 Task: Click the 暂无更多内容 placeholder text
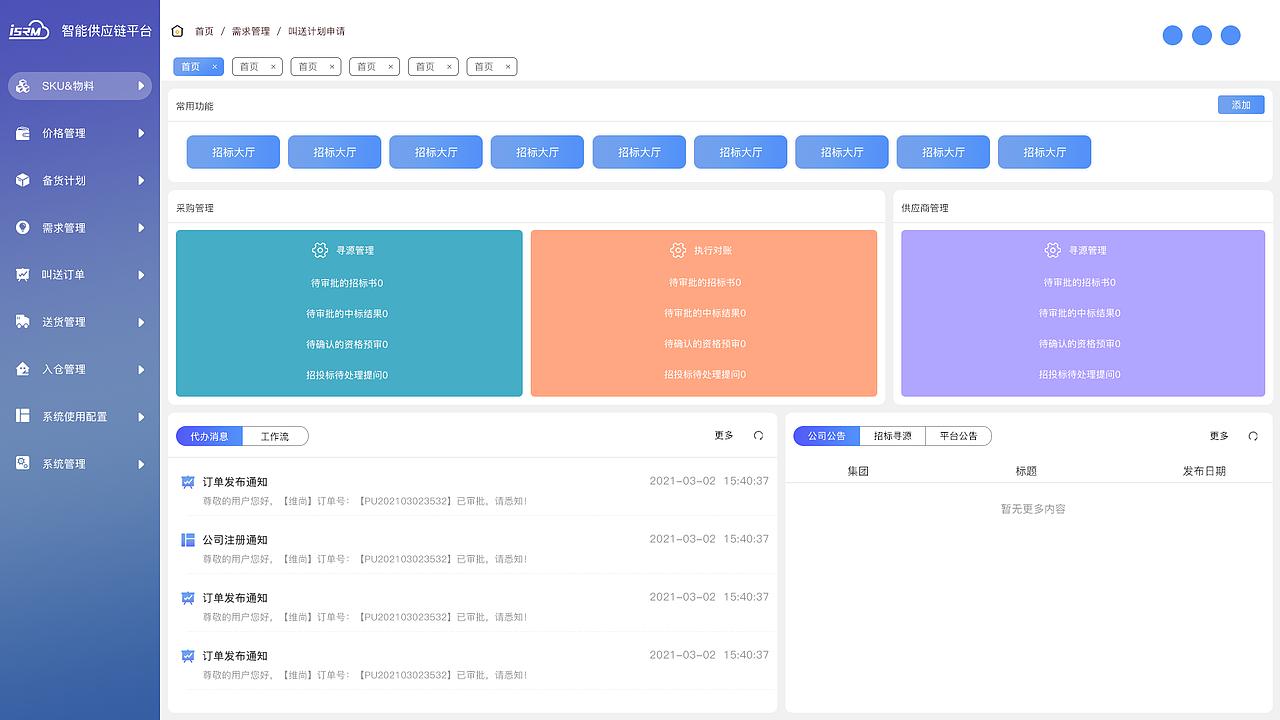click(x=1033, y=509)
